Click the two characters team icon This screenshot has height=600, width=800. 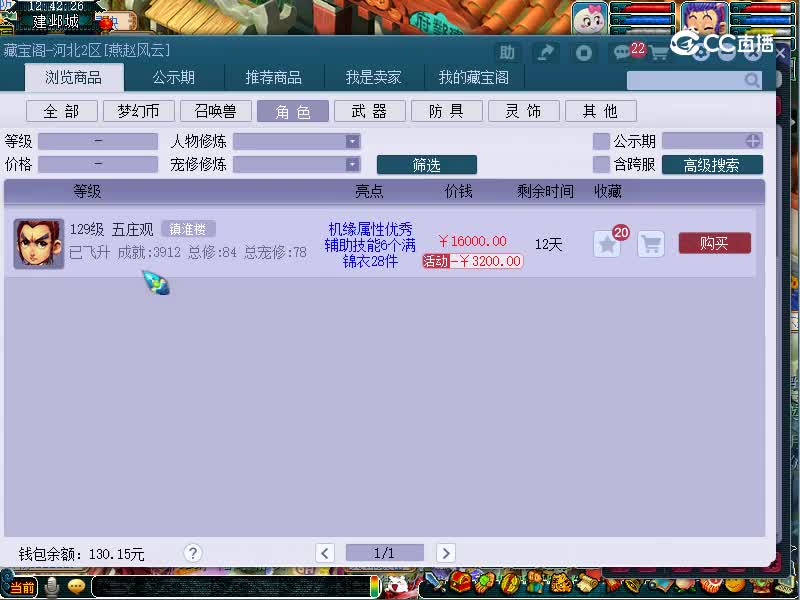(535, 582)
